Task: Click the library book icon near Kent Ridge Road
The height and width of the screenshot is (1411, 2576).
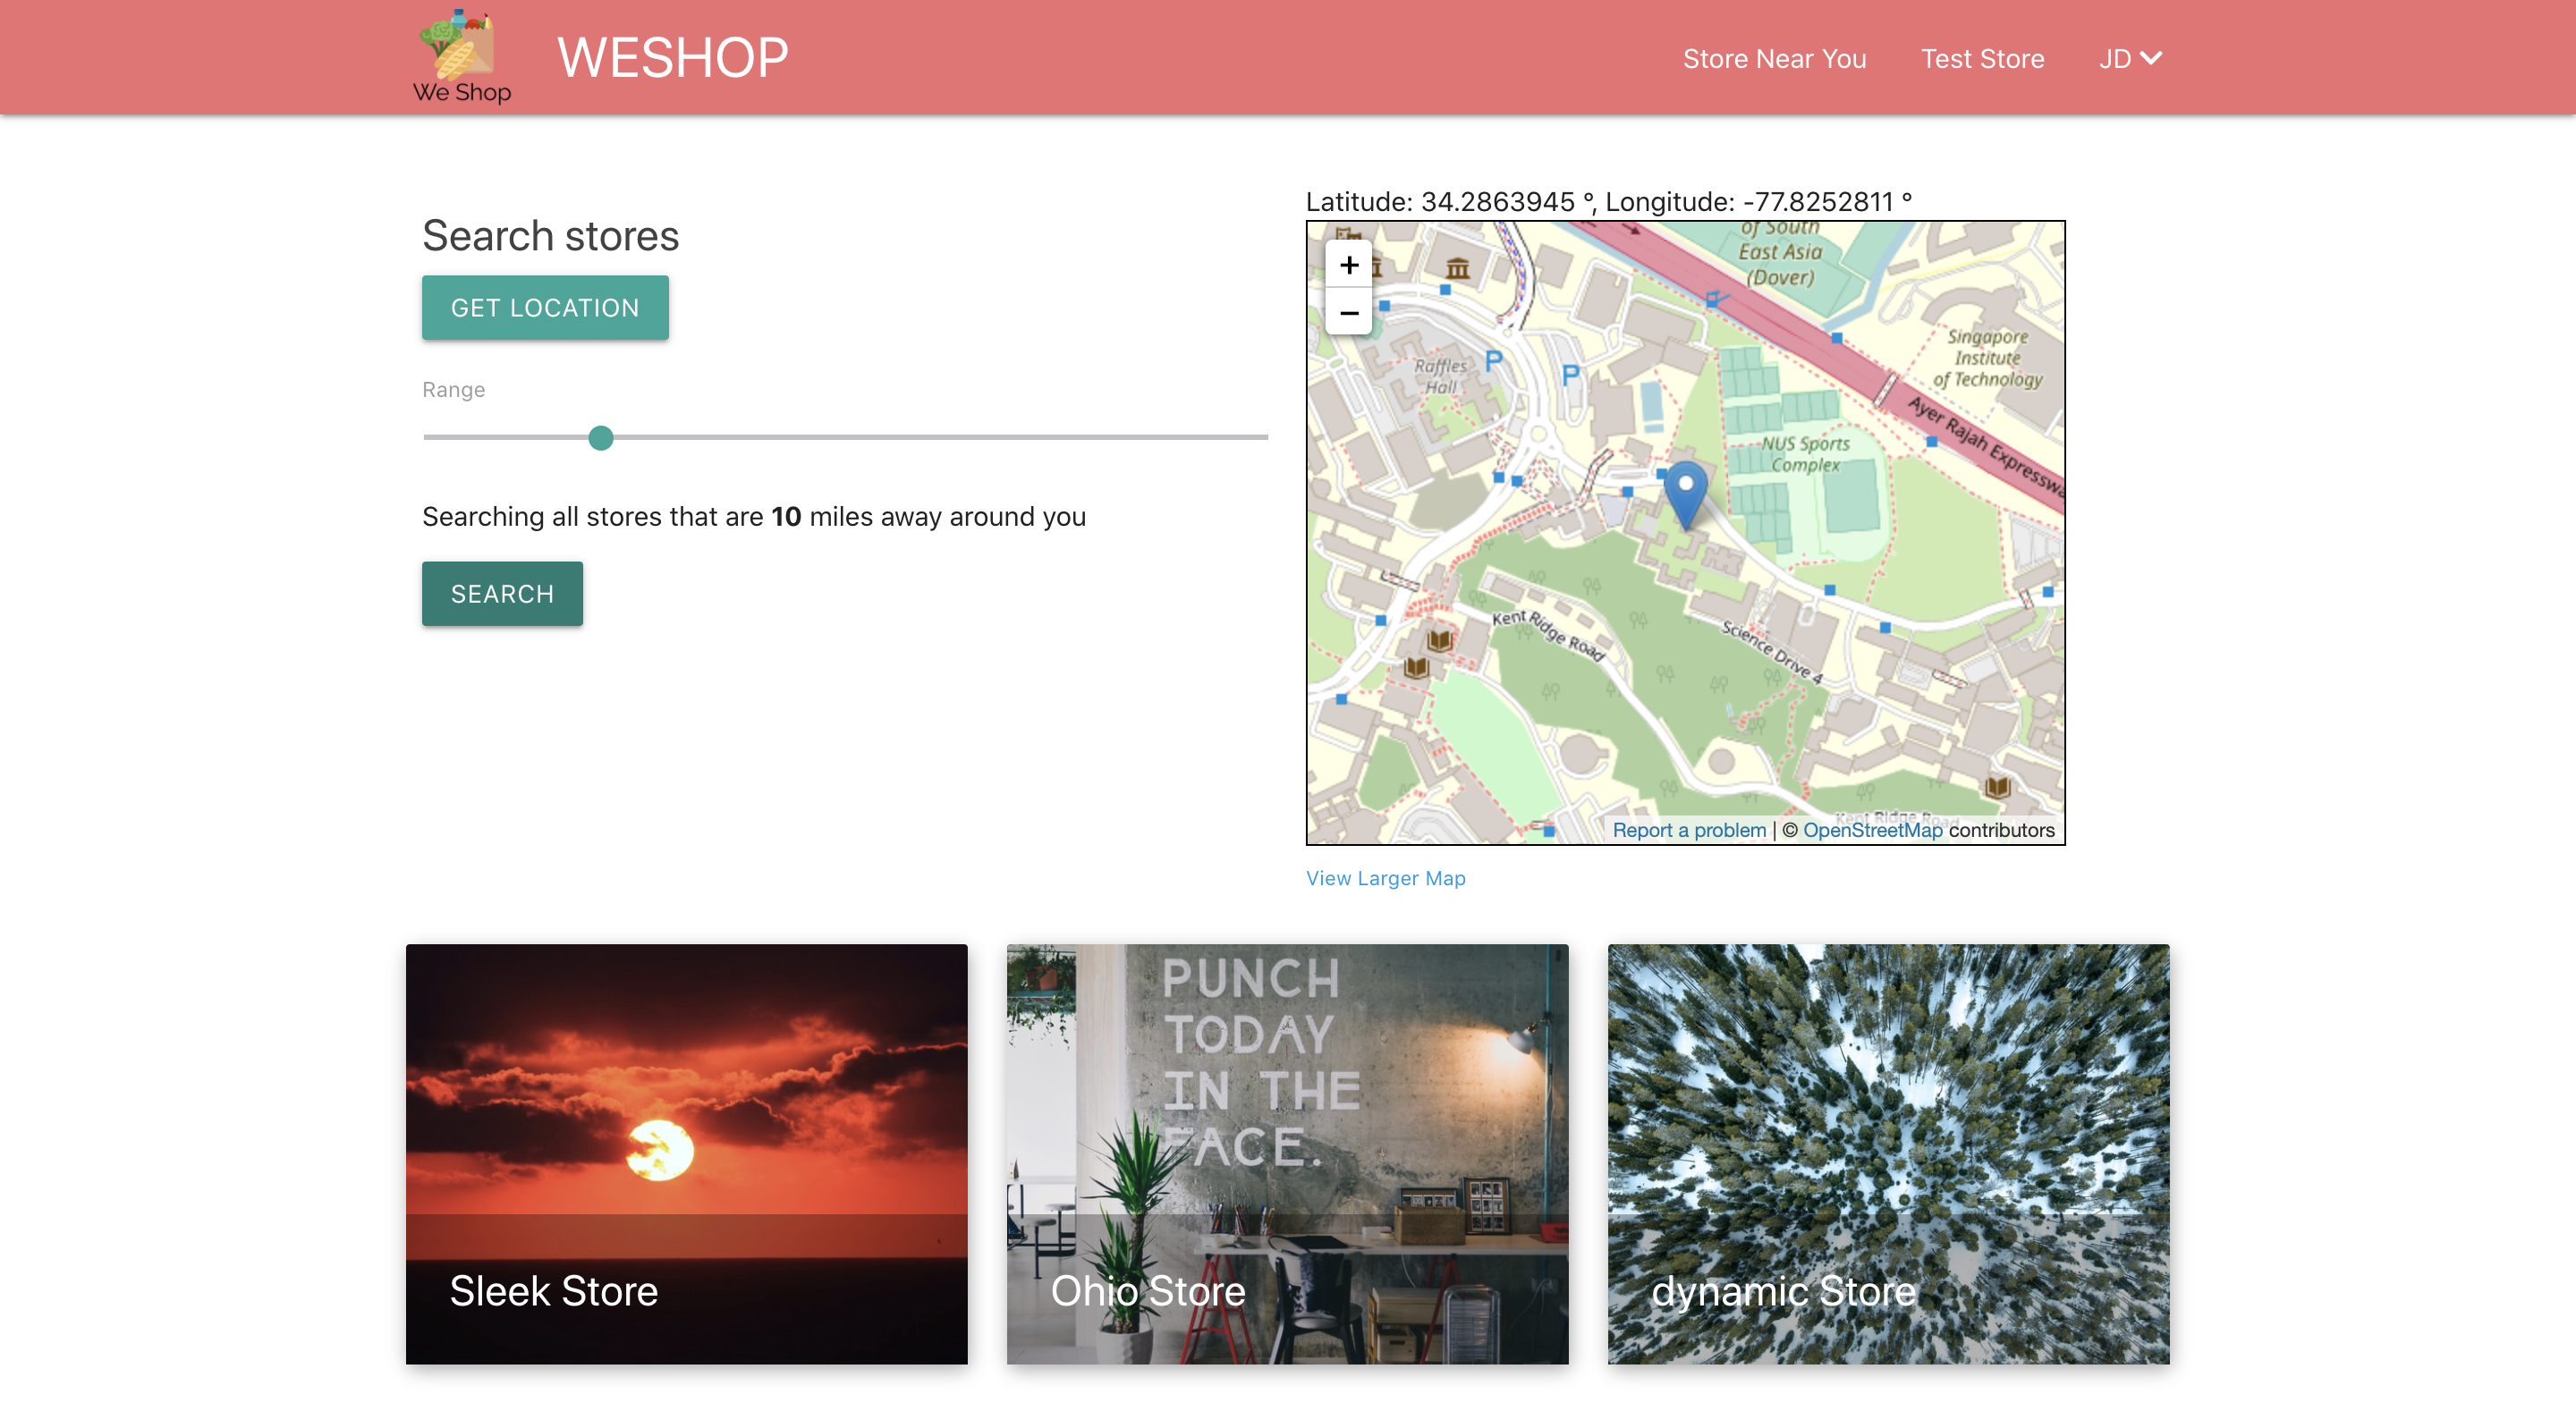Action: 1439,640
